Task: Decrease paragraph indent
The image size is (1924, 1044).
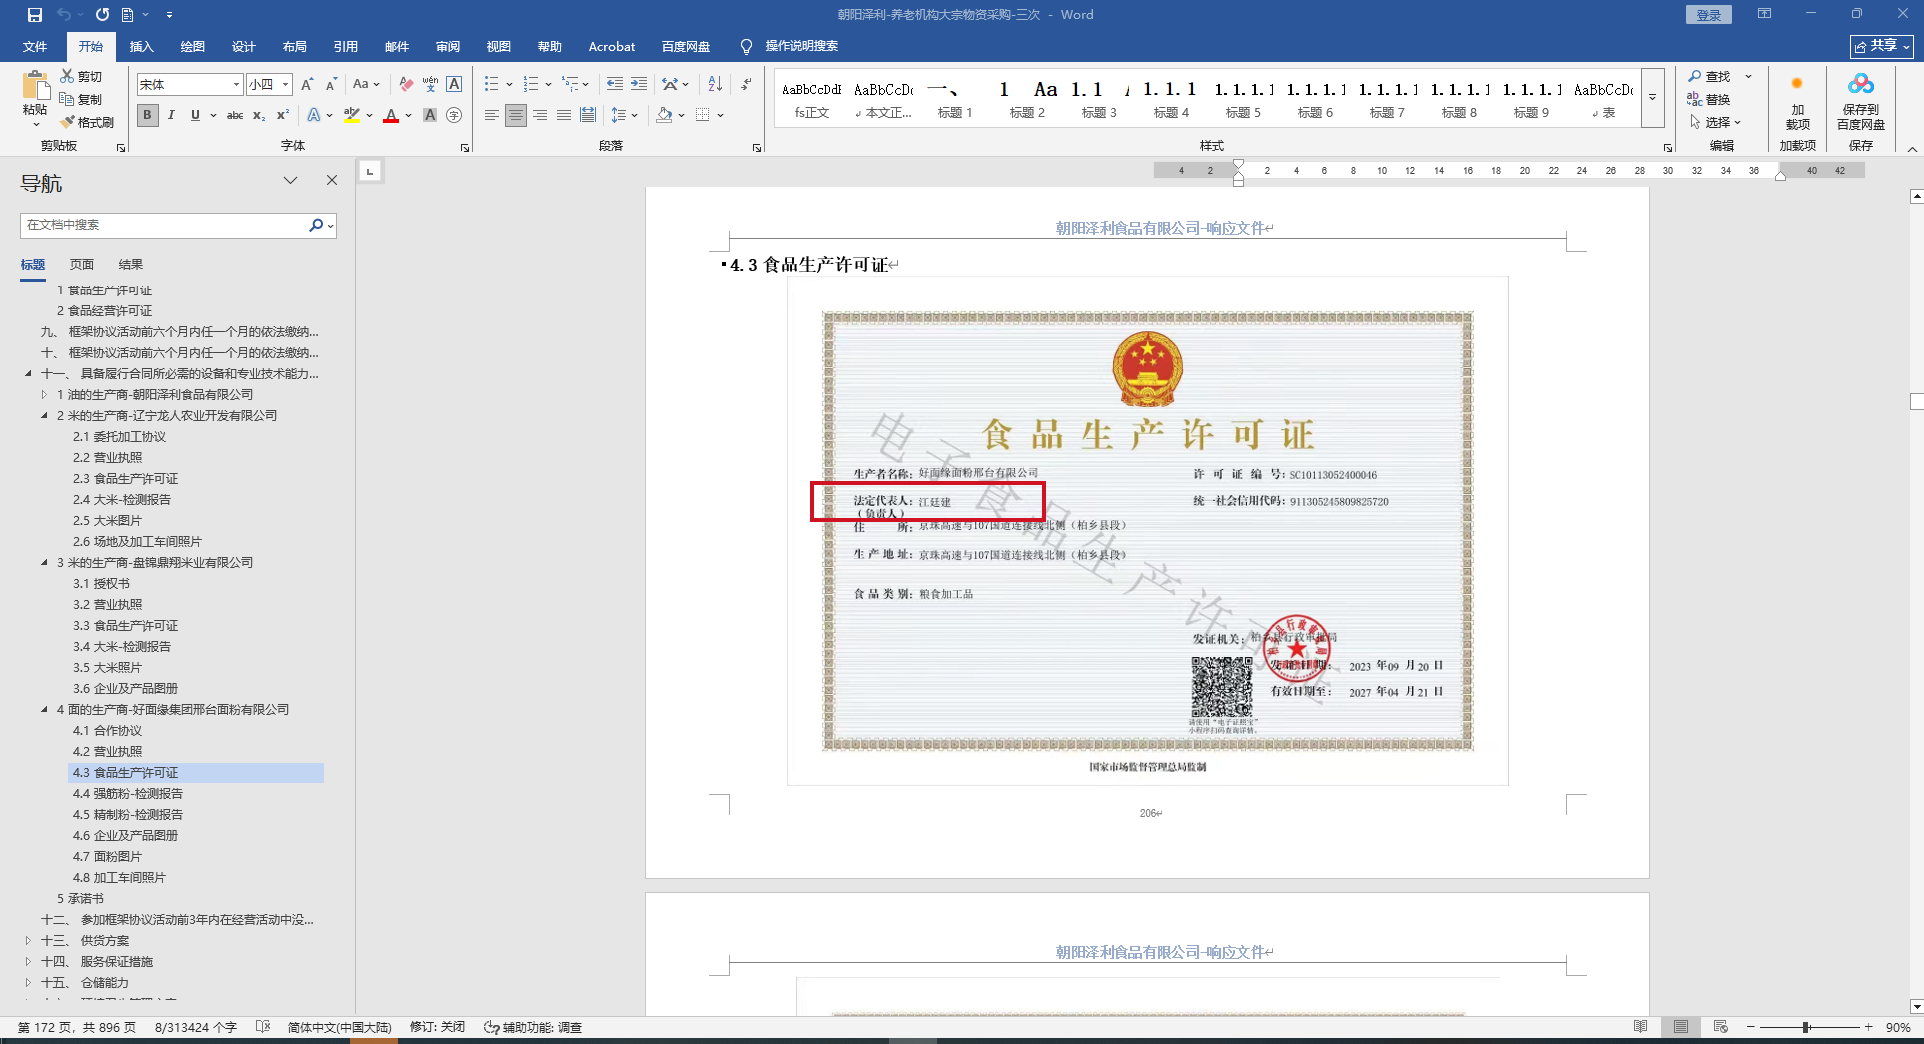Action: click(x=614, y=84)
